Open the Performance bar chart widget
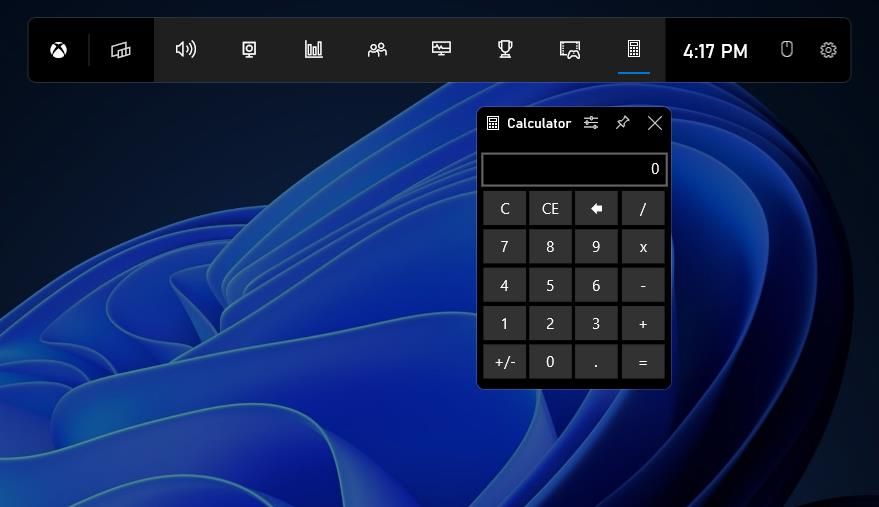 point(313,49)
